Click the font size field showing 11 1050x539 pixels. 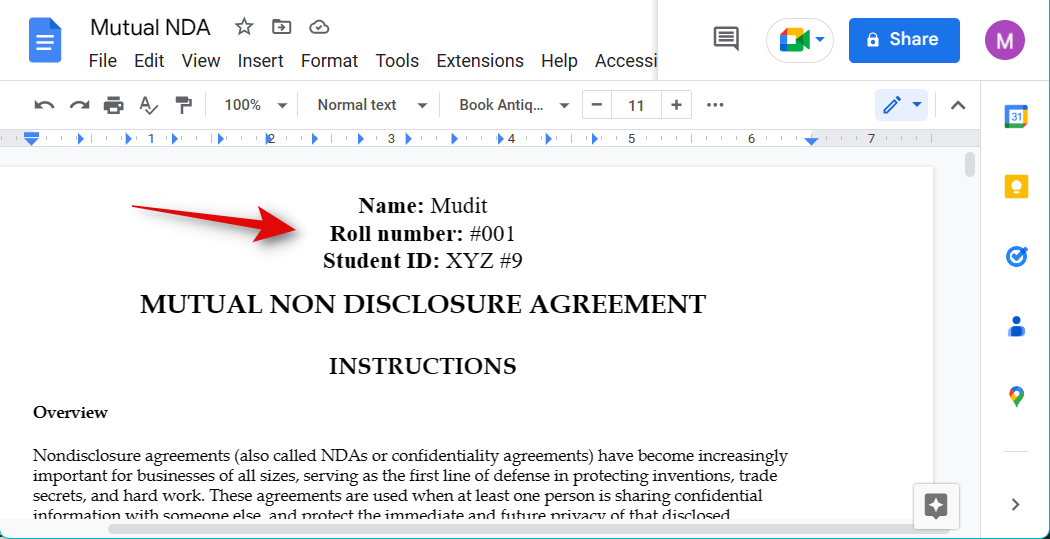(636, 105)
